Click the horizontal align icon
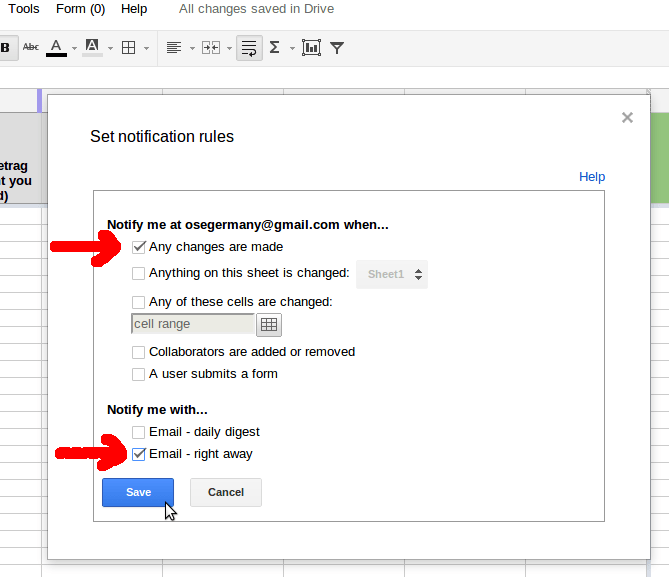Viewport: 669px width, 577px height. click(174, 47)
